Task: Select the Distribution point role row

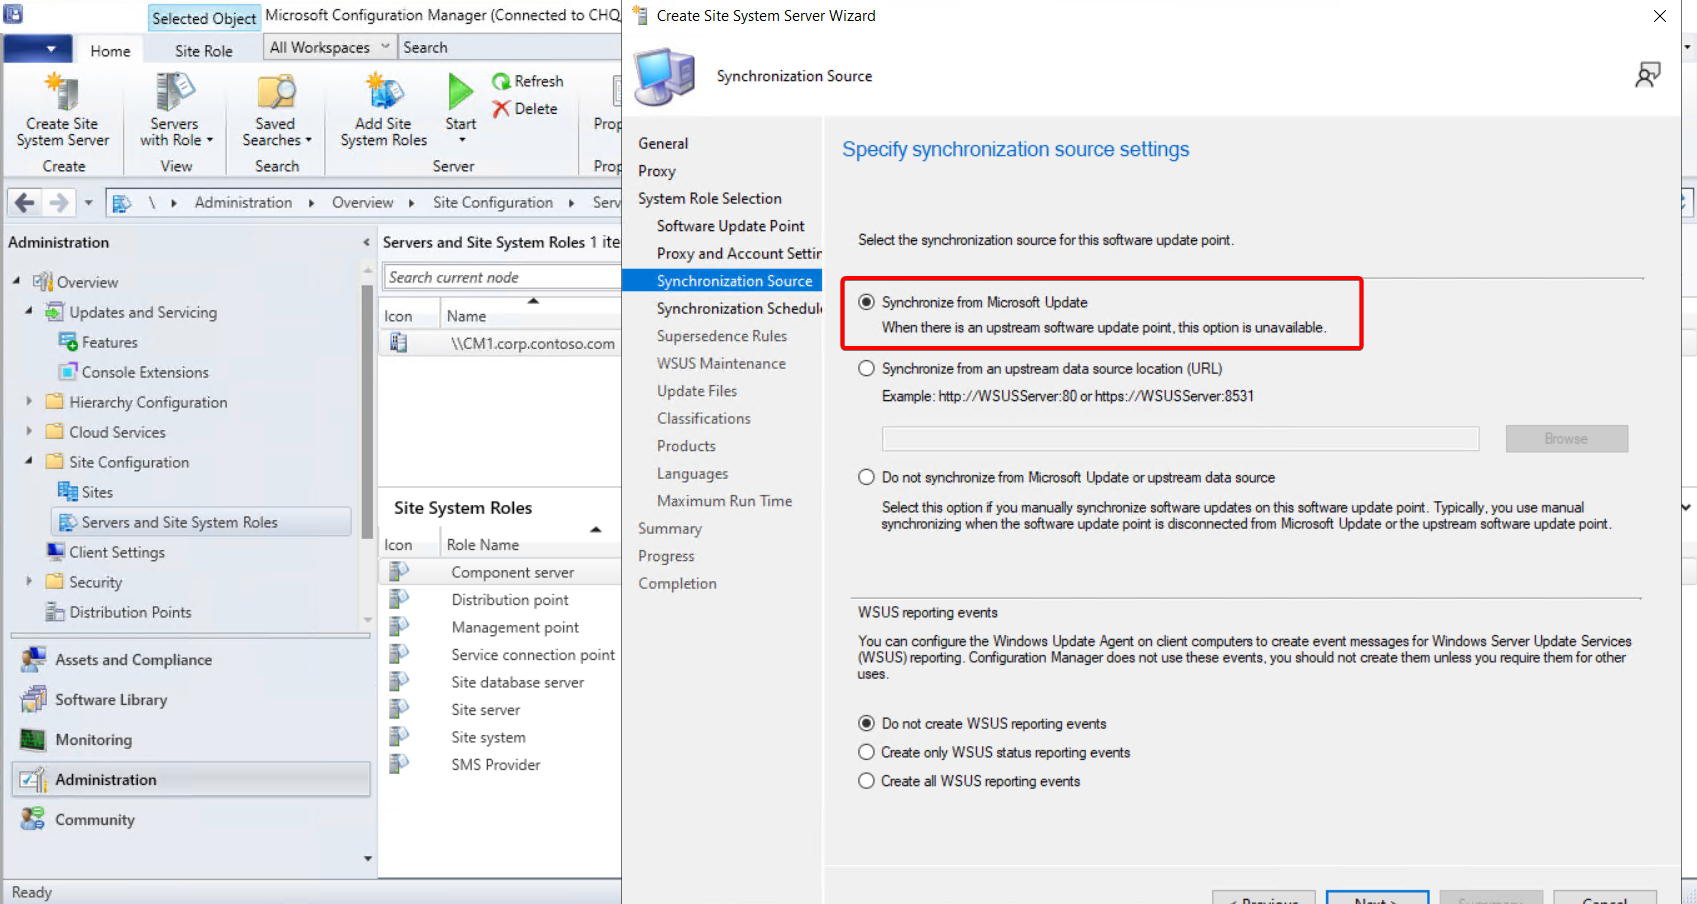Action: tap(500, 600)
